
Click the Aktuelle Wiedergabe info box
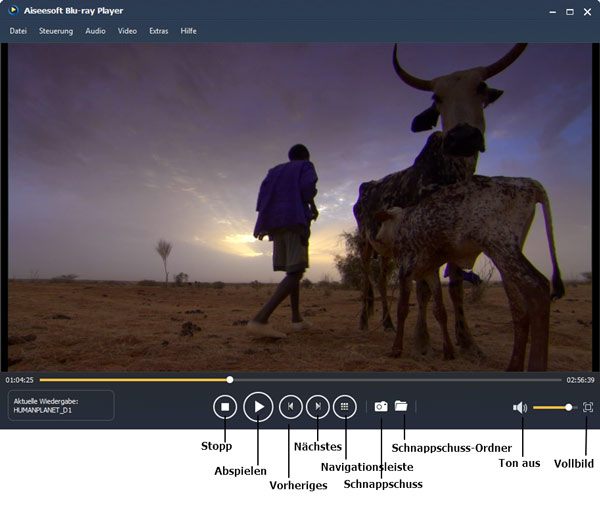(x=61, y=405)
